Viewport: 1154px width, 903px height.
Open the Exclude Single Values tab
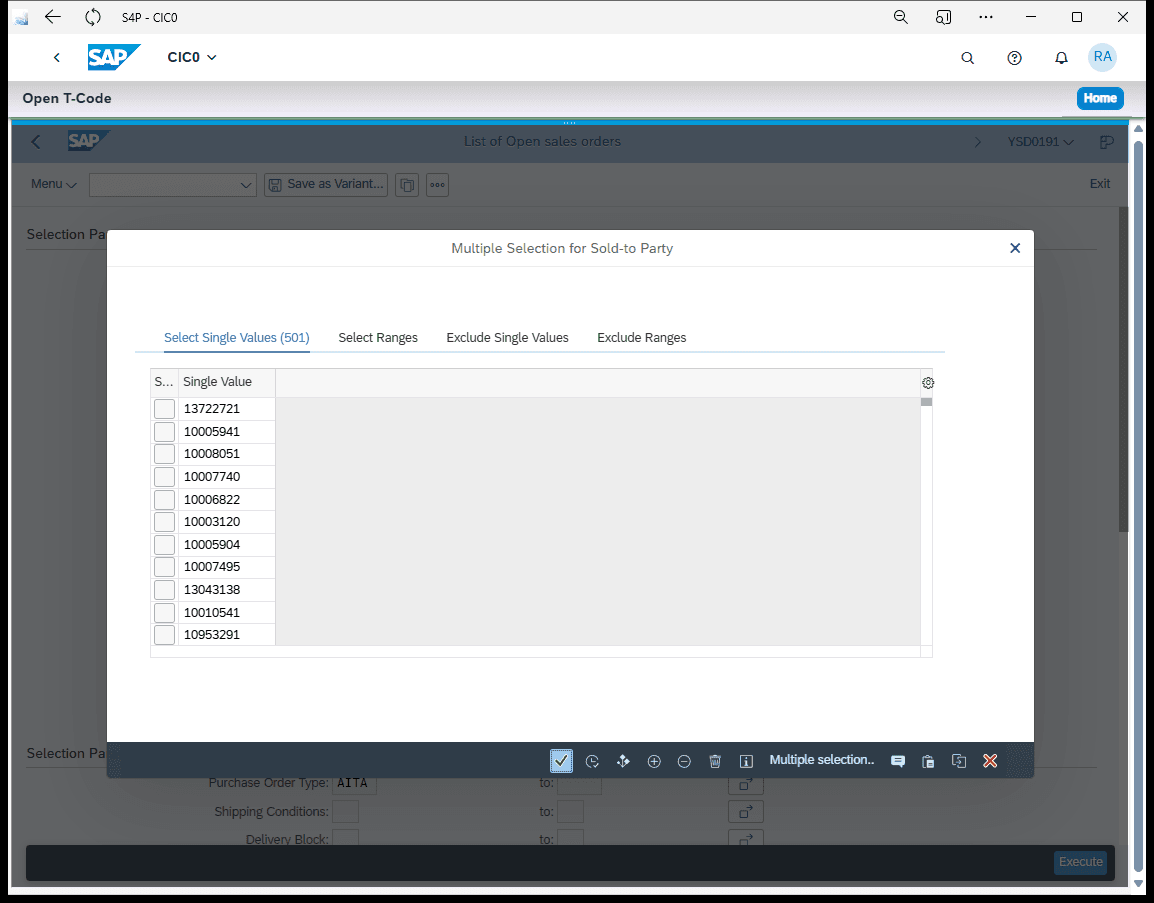(507, 338)
